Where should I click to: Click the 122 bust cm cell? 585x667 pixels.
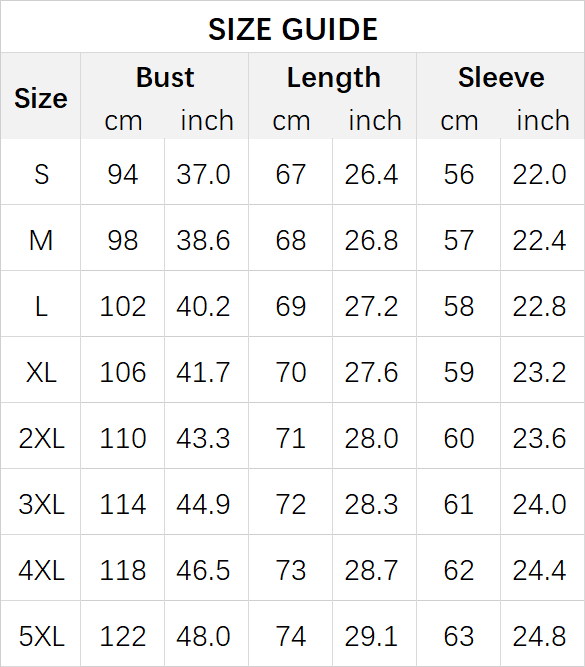click(x=123, y=636)
